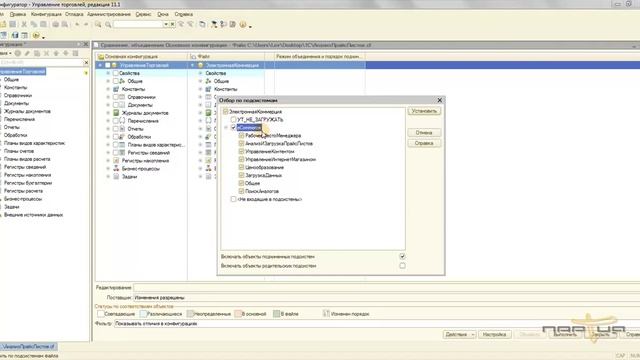
Task: Expand Отчеты in the Основная конфигурация column
Action: coord(108,129)
